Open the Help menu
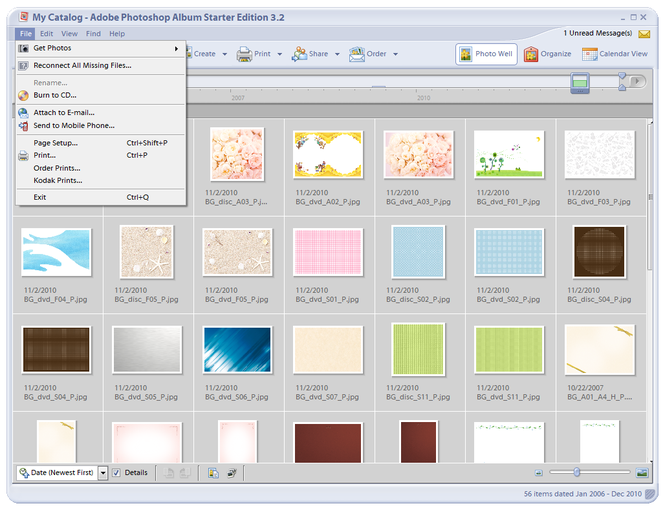Viewport: 665px width, 508px height. (117, 34)
